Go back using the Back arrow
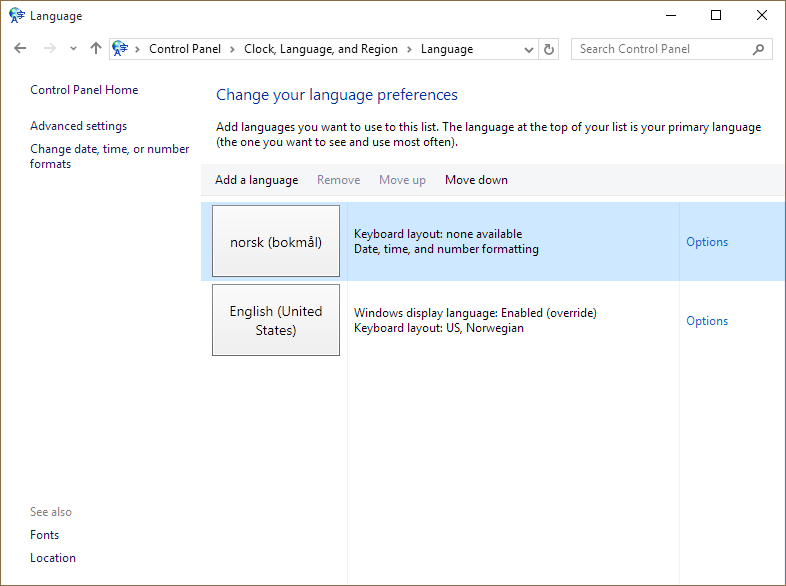Screen dimensions: 786x586 [20, 49]
